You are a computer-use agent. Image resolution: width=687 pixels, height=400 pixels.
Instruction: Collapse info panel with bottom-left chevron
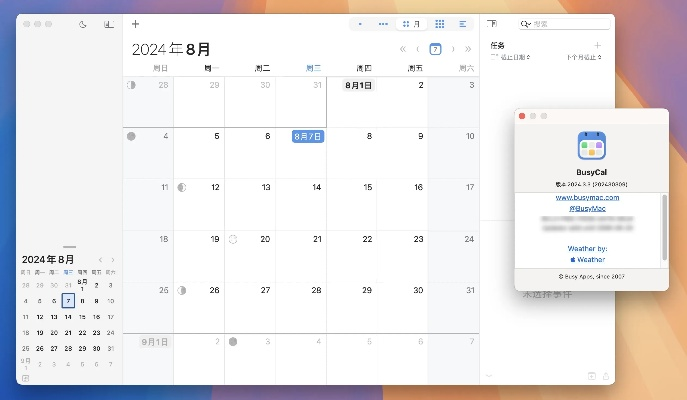489,376
